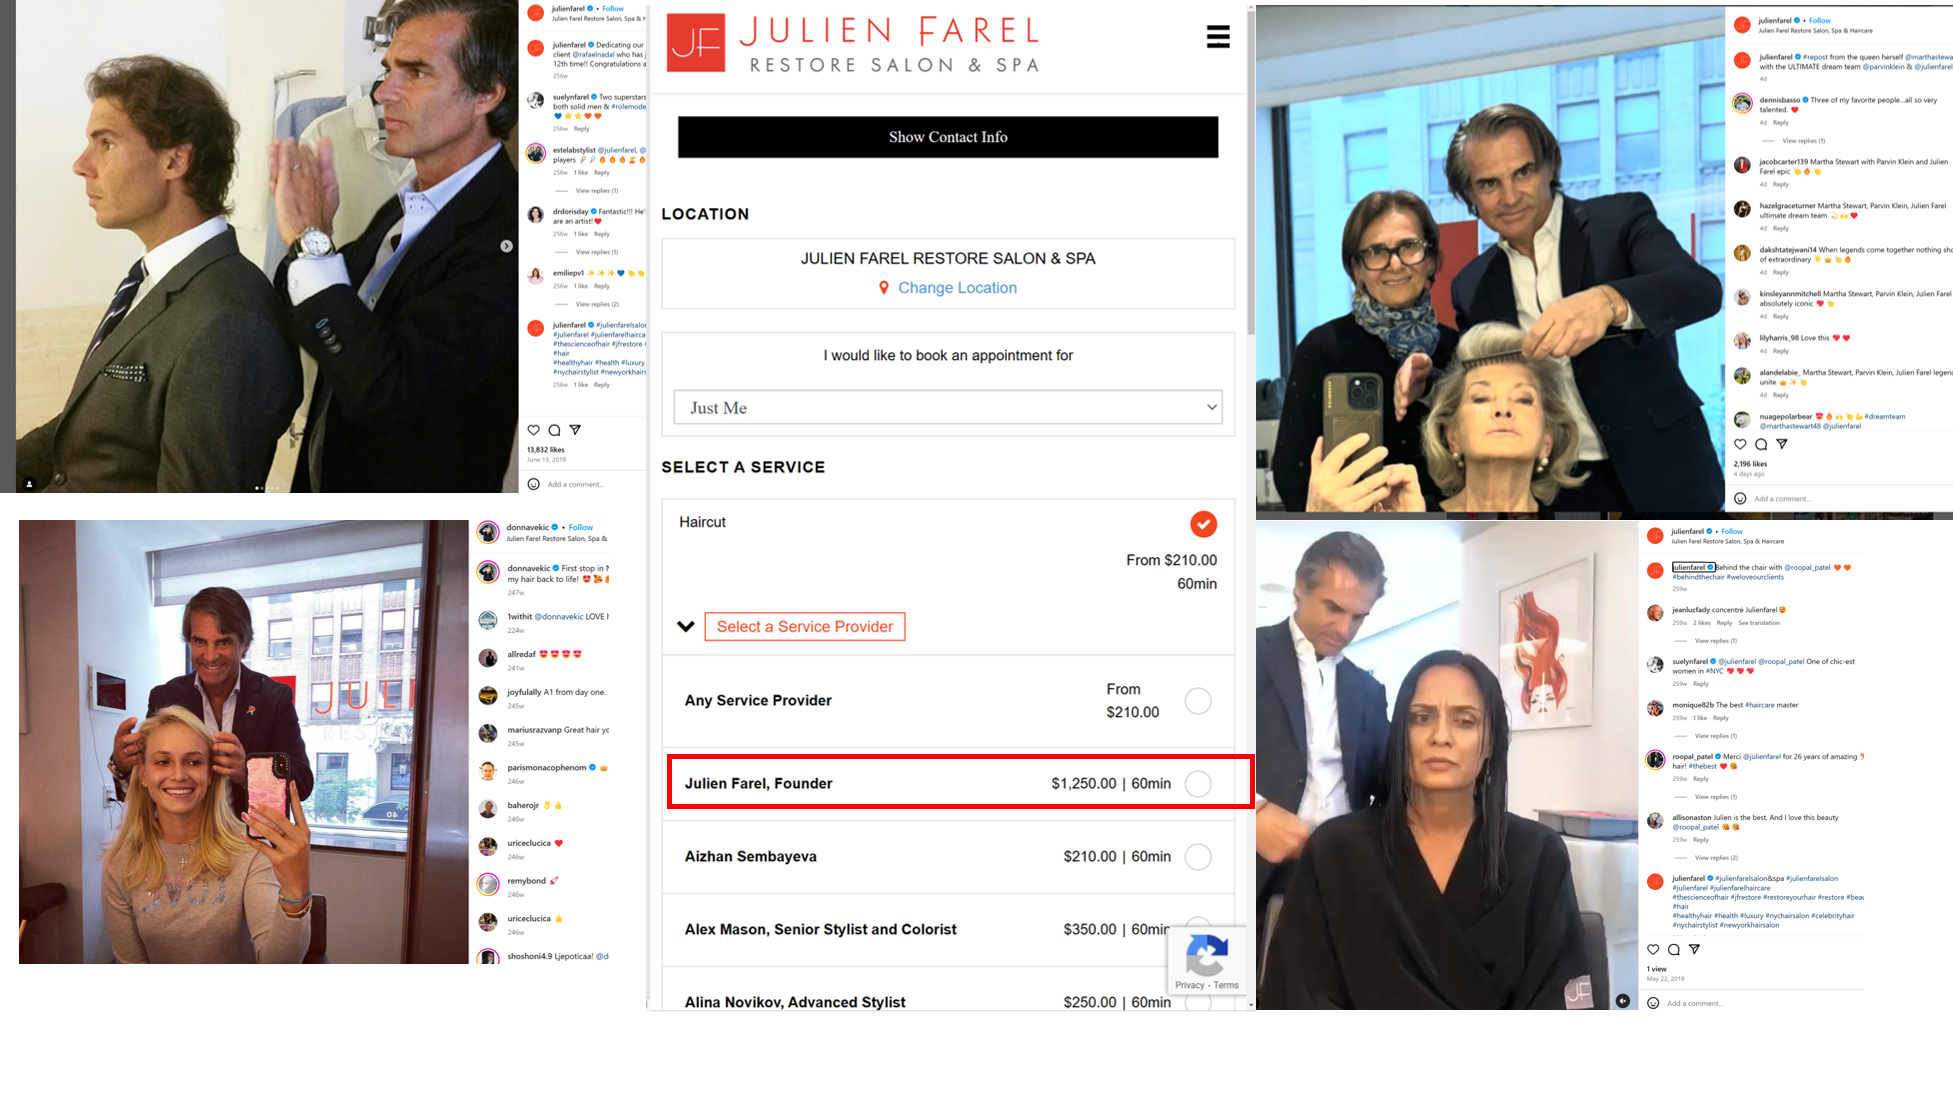Select Any Service Provider option
1953x1095 pixels.
pyautogui.click(x=1197, y=701)
